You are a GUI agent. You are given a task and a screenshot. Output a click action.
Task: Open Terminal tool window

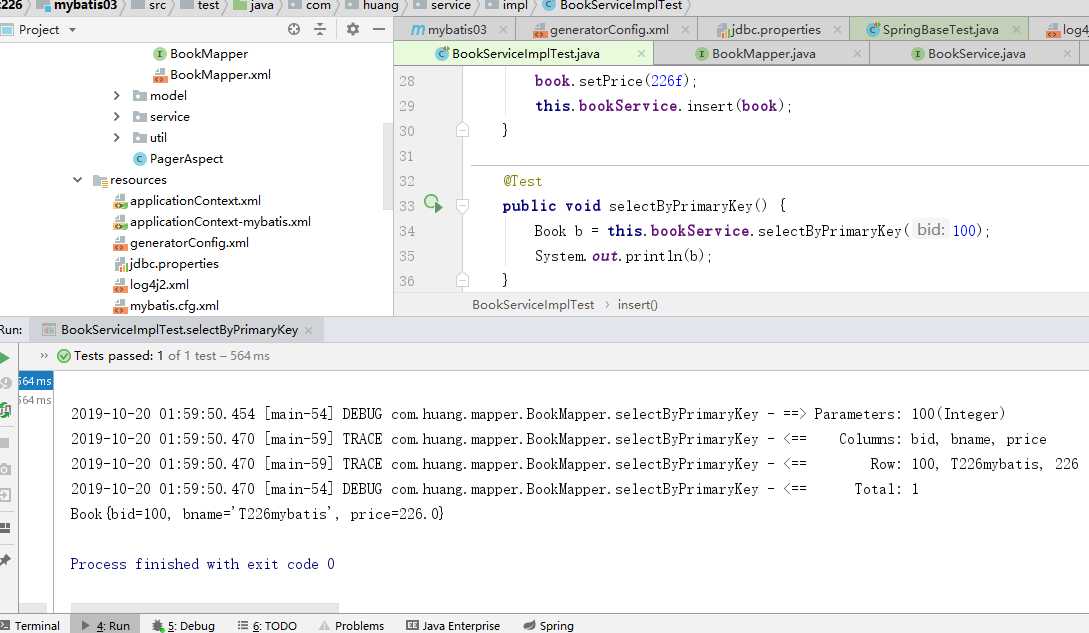pyautogui.click(x=31, y=625)
